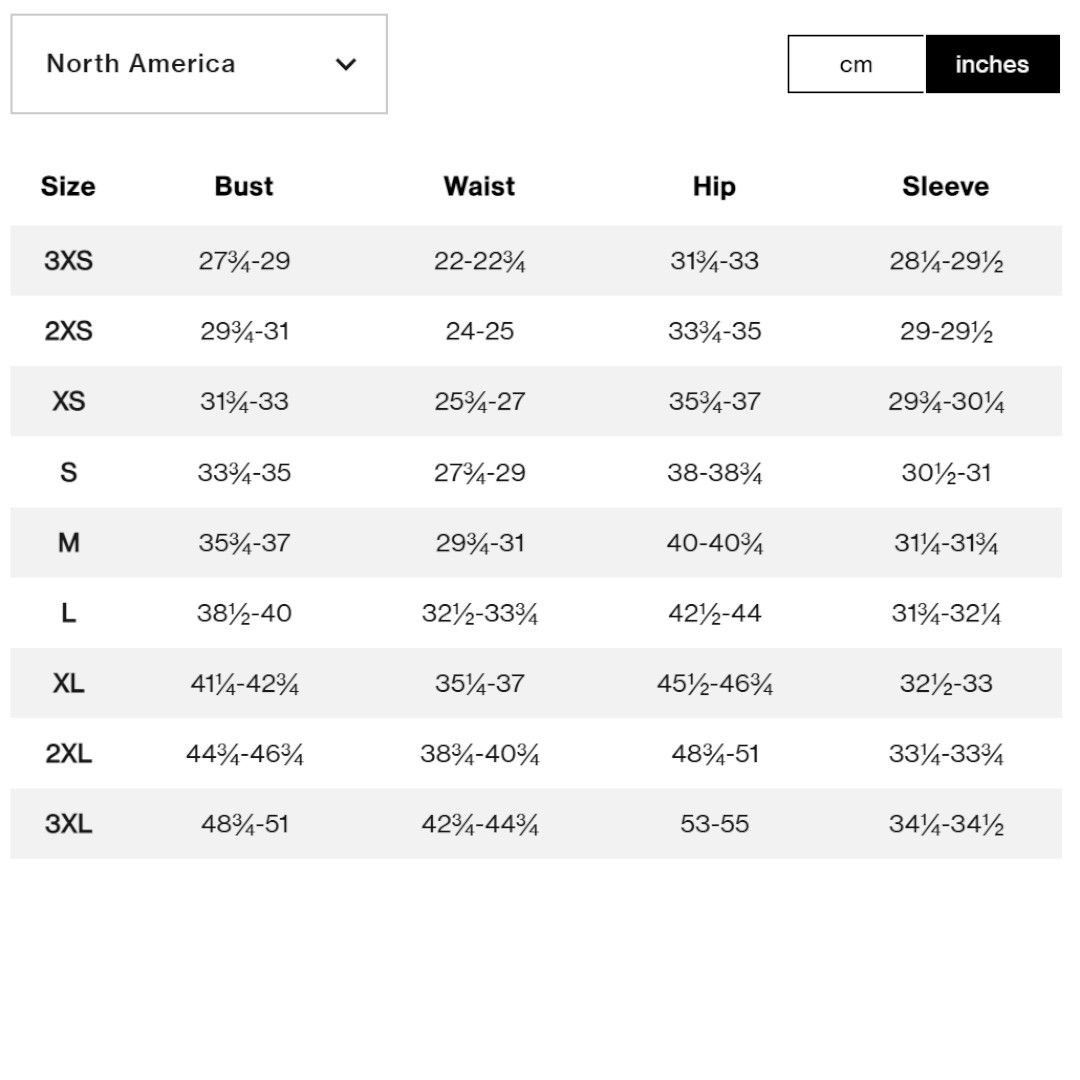Viewport: 1080px width, 1080px height.
Task: Click the 2XS waist value 24-25
Action: [x=479, y=331]
